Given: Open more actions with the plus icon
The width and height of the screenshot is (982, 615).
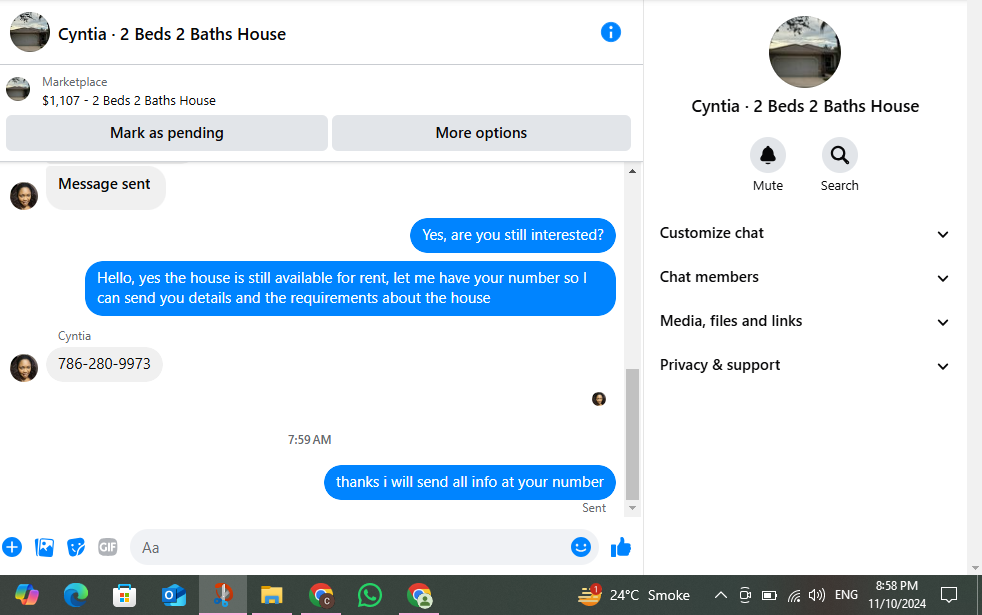Looking at the screenshot, I should coord(12,547).
